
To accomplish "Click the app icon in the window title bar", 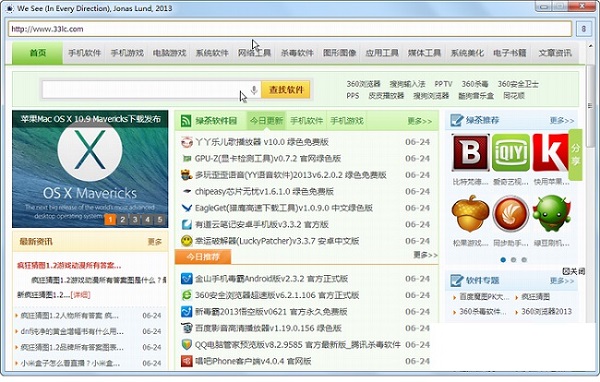I will tap(9, 8).
